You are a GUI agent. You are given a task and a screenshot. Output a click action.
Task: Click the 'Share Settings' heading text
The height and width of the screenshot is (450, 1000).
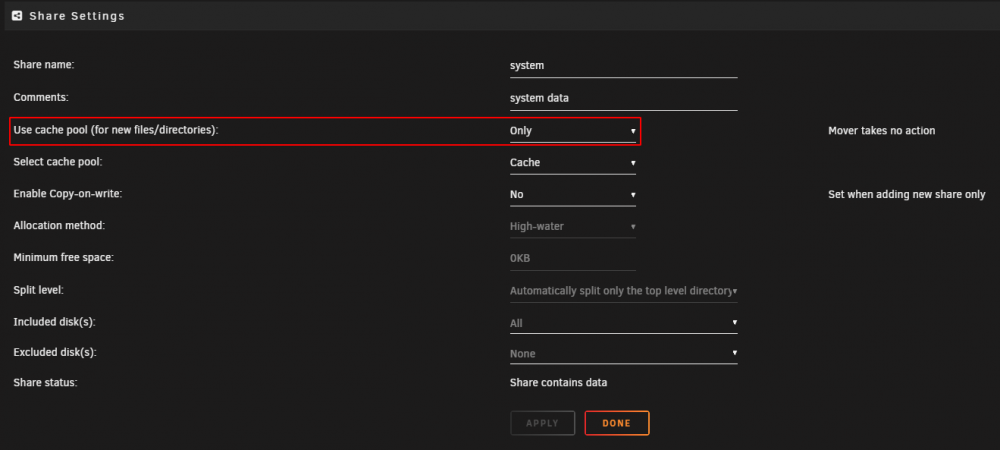coord(77,16)
